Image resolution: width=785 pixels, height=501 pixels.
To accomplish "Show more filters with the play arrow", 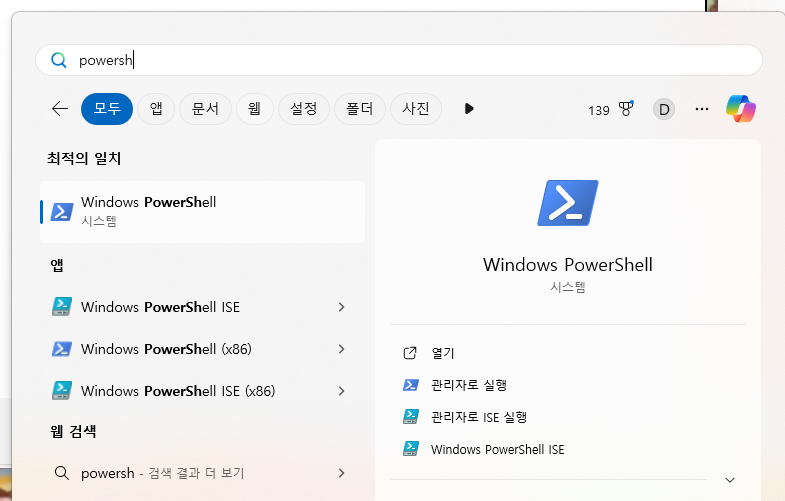I will 469,109.
